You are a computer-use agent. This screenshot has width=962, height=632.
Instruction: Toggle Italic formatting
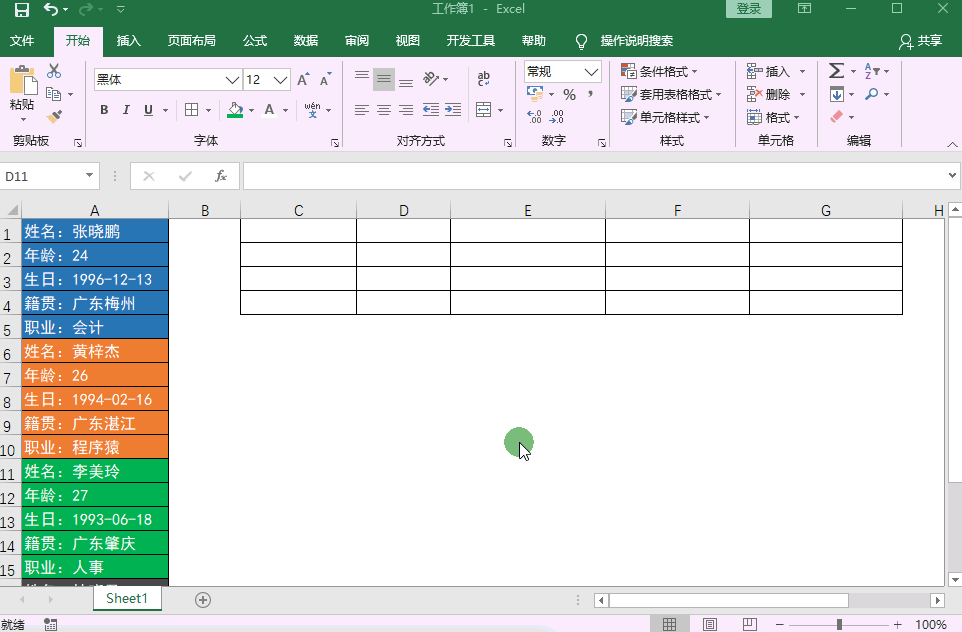pyautogui.click(x=126, y=110)
